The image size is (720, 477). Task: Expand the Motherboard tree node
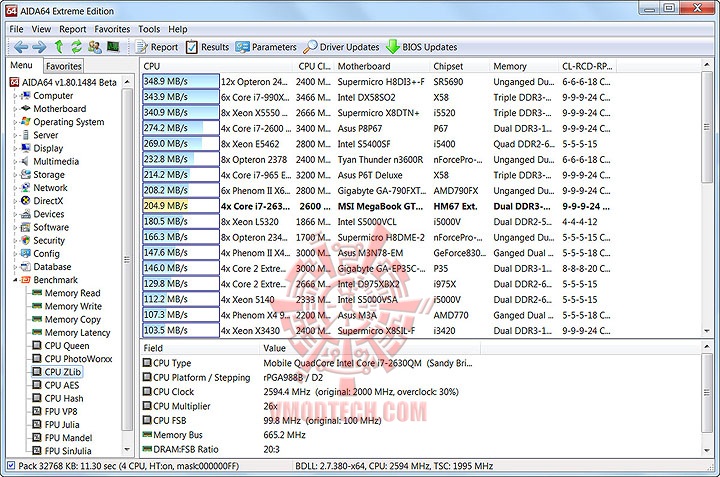click(15, 109)
